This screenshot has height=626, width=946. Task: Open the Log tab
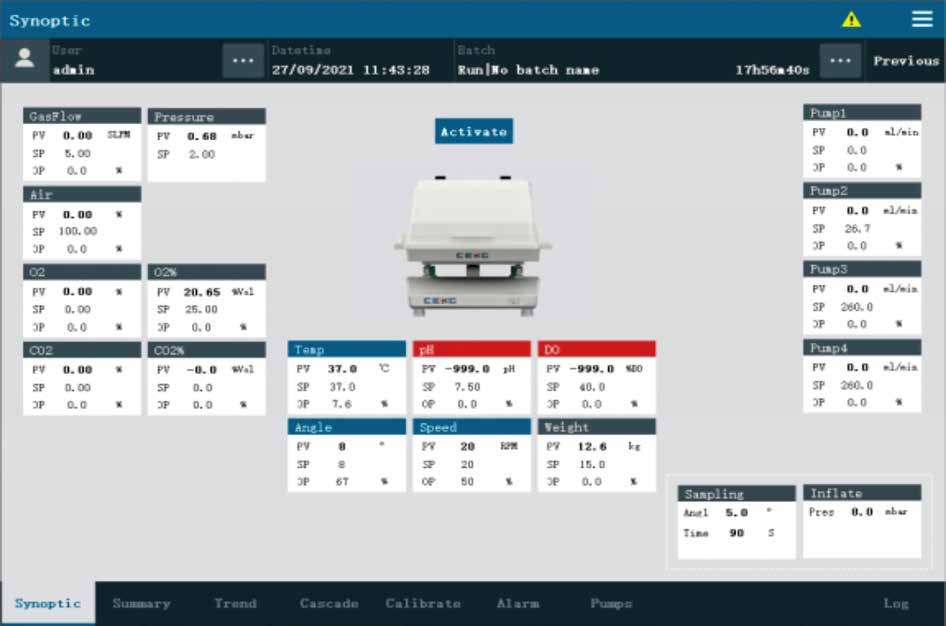(x=896, y=603)
